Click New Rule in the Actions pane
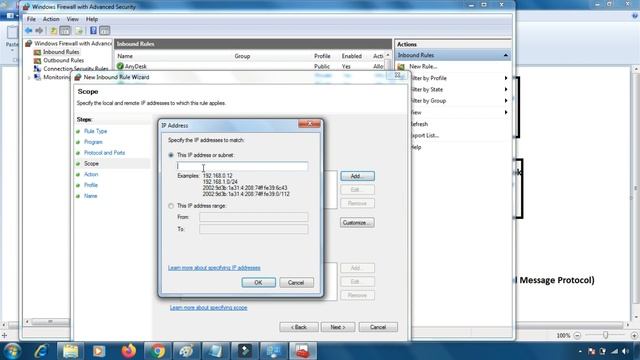 pyautogui.click(x=423, y=67)
